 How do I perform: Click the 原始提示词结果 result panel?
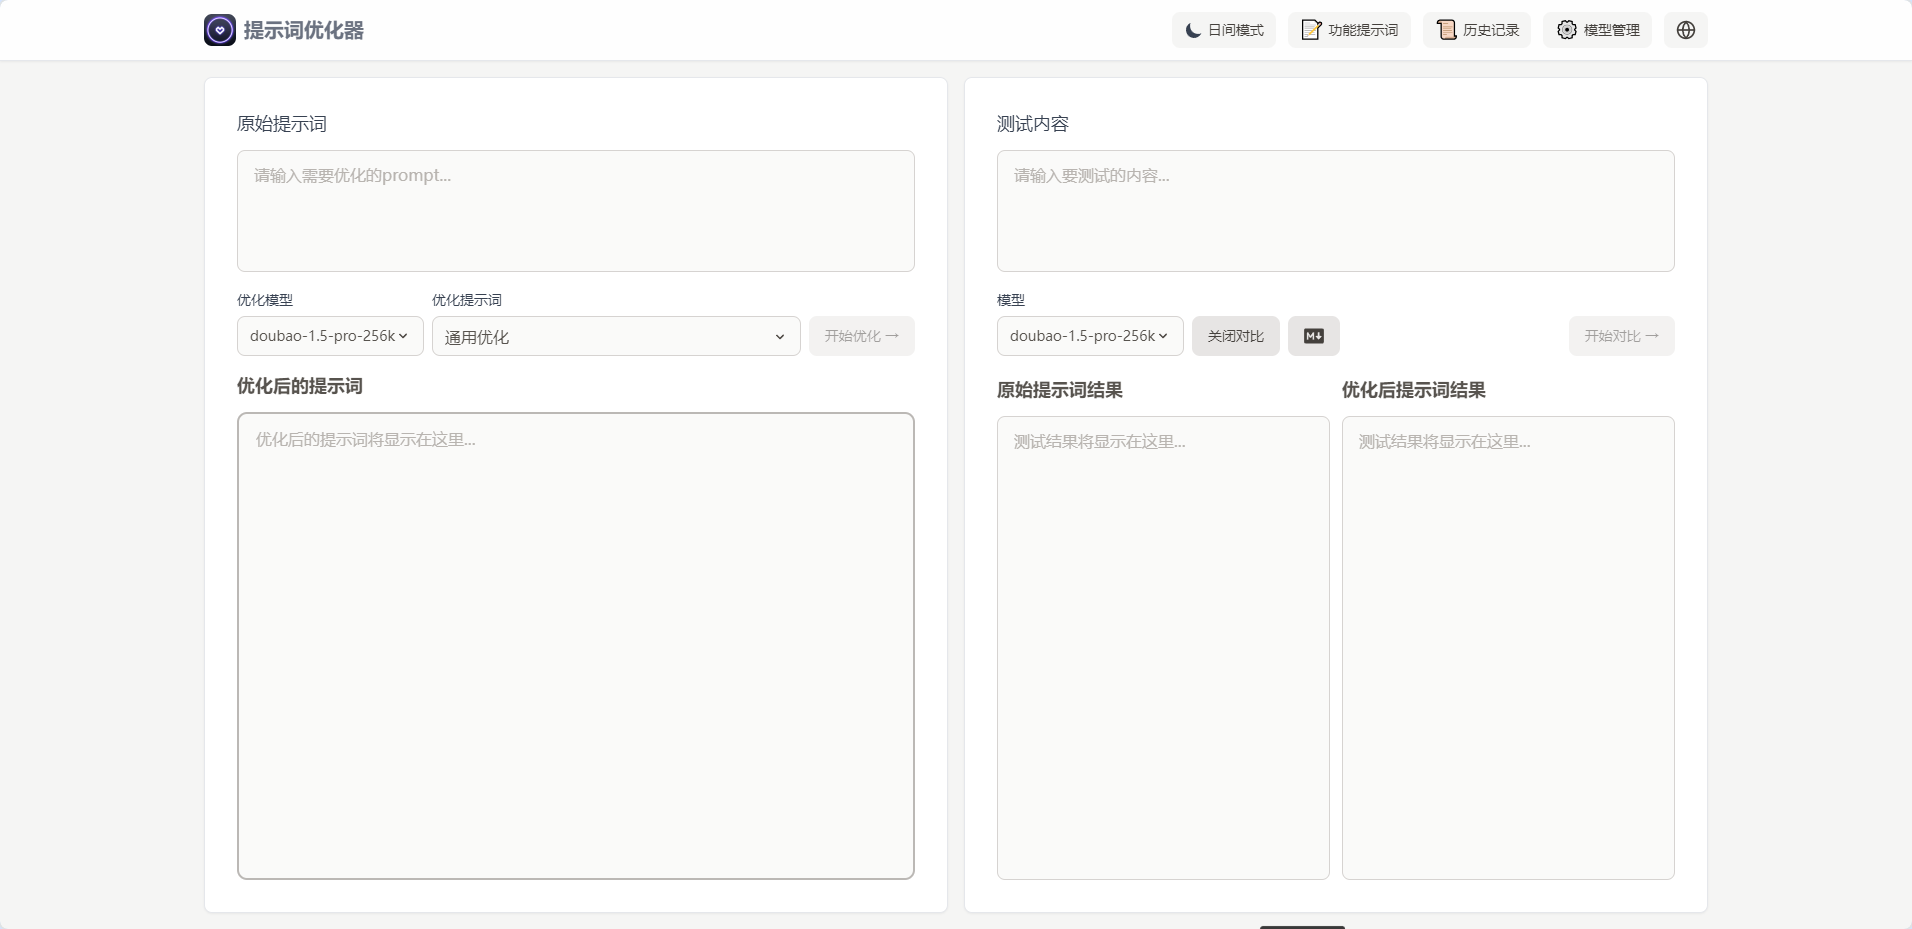point(1163,648)
